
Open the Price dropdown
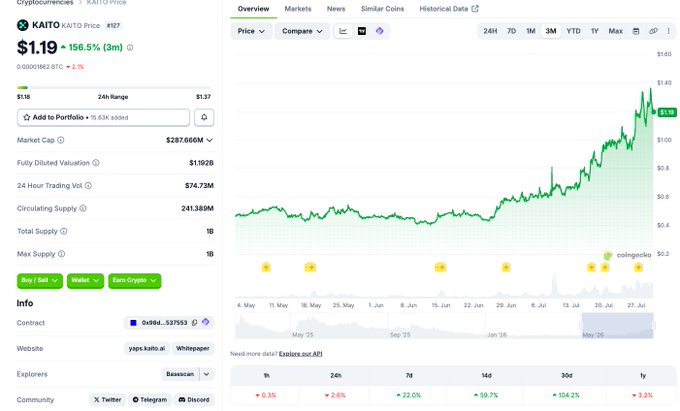tap(251, 31)
